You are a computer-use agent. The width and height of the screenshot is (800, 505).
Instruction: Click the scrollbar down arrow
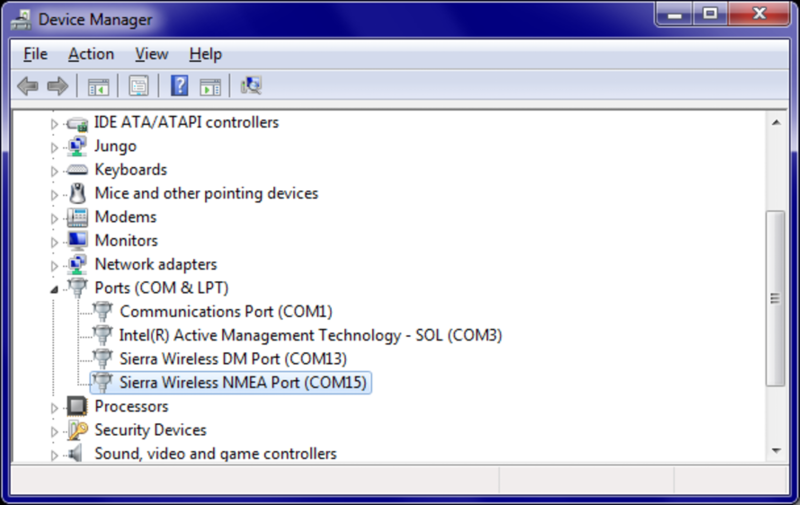(776, 451)
